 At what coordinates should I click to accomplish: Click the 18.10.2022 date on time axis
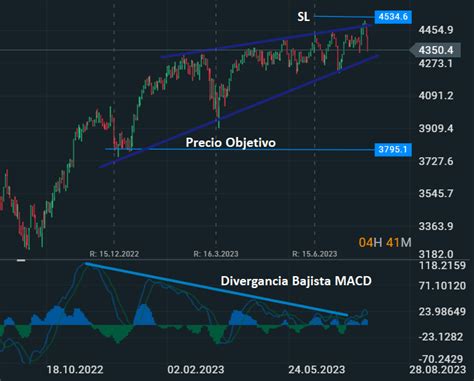75,370
